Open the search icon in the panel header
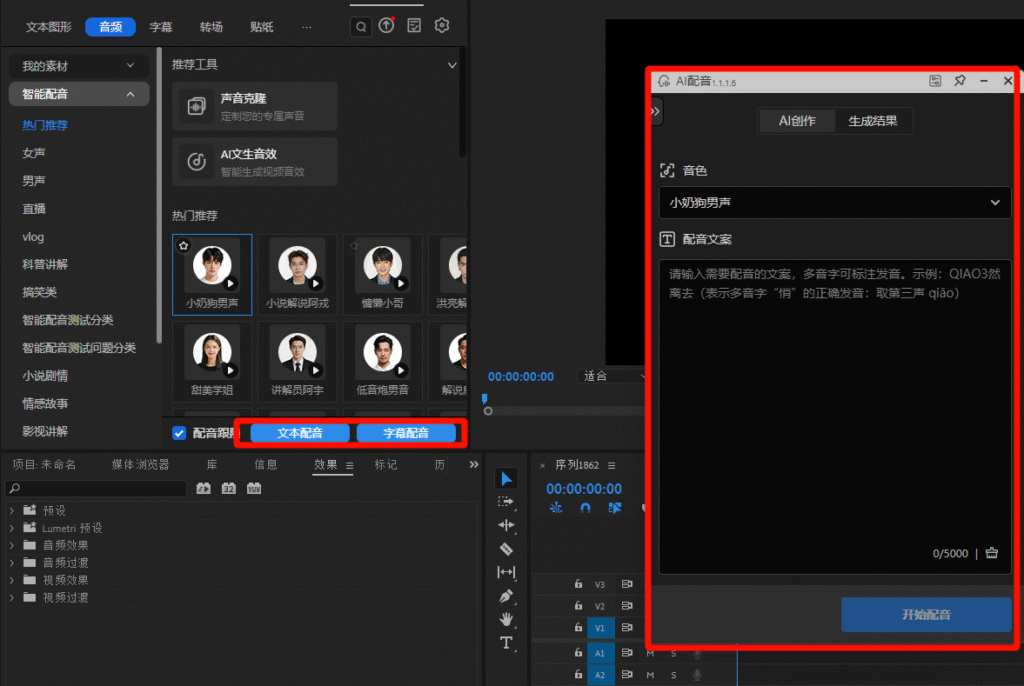 pos(360,27)
